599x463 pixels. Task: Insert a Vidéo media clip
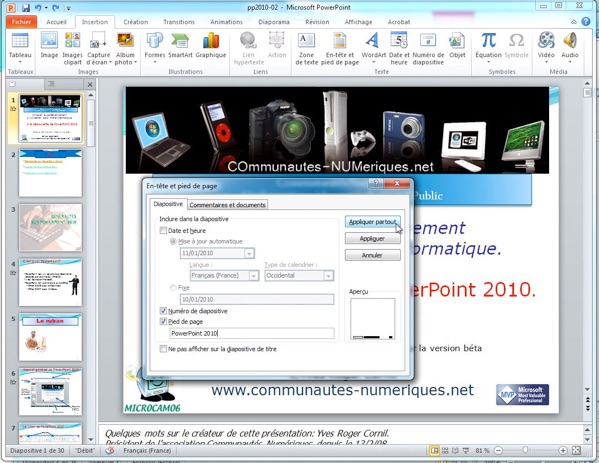coord(546,48)
